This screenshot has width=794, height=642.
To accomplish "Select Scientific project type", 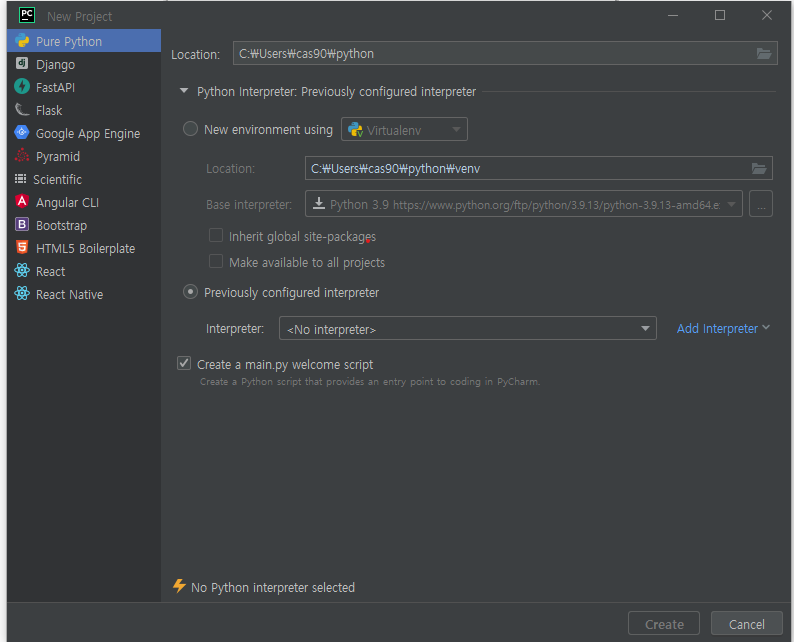I will pos(84,179).
